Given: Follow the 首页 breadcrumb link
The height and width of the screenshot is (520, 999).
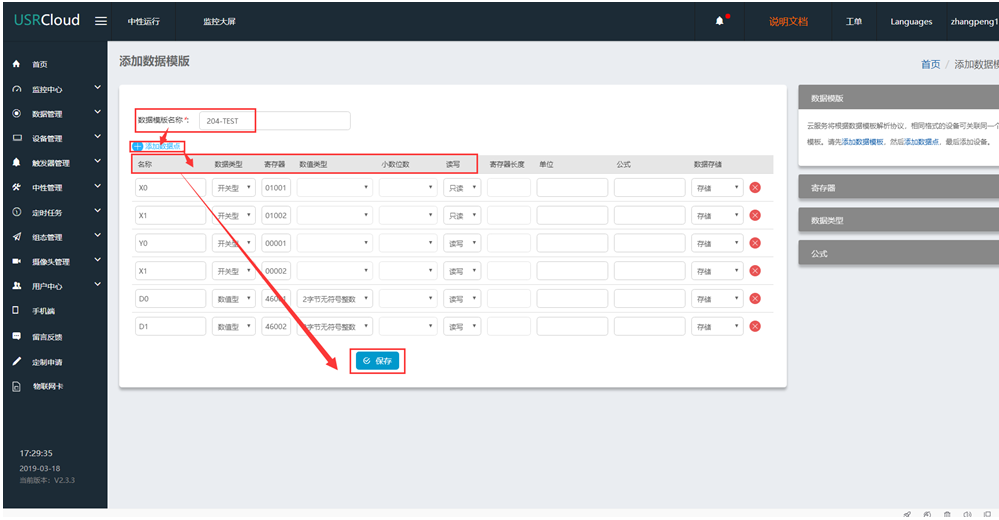Looking at the screenshot, I should 930,64.
